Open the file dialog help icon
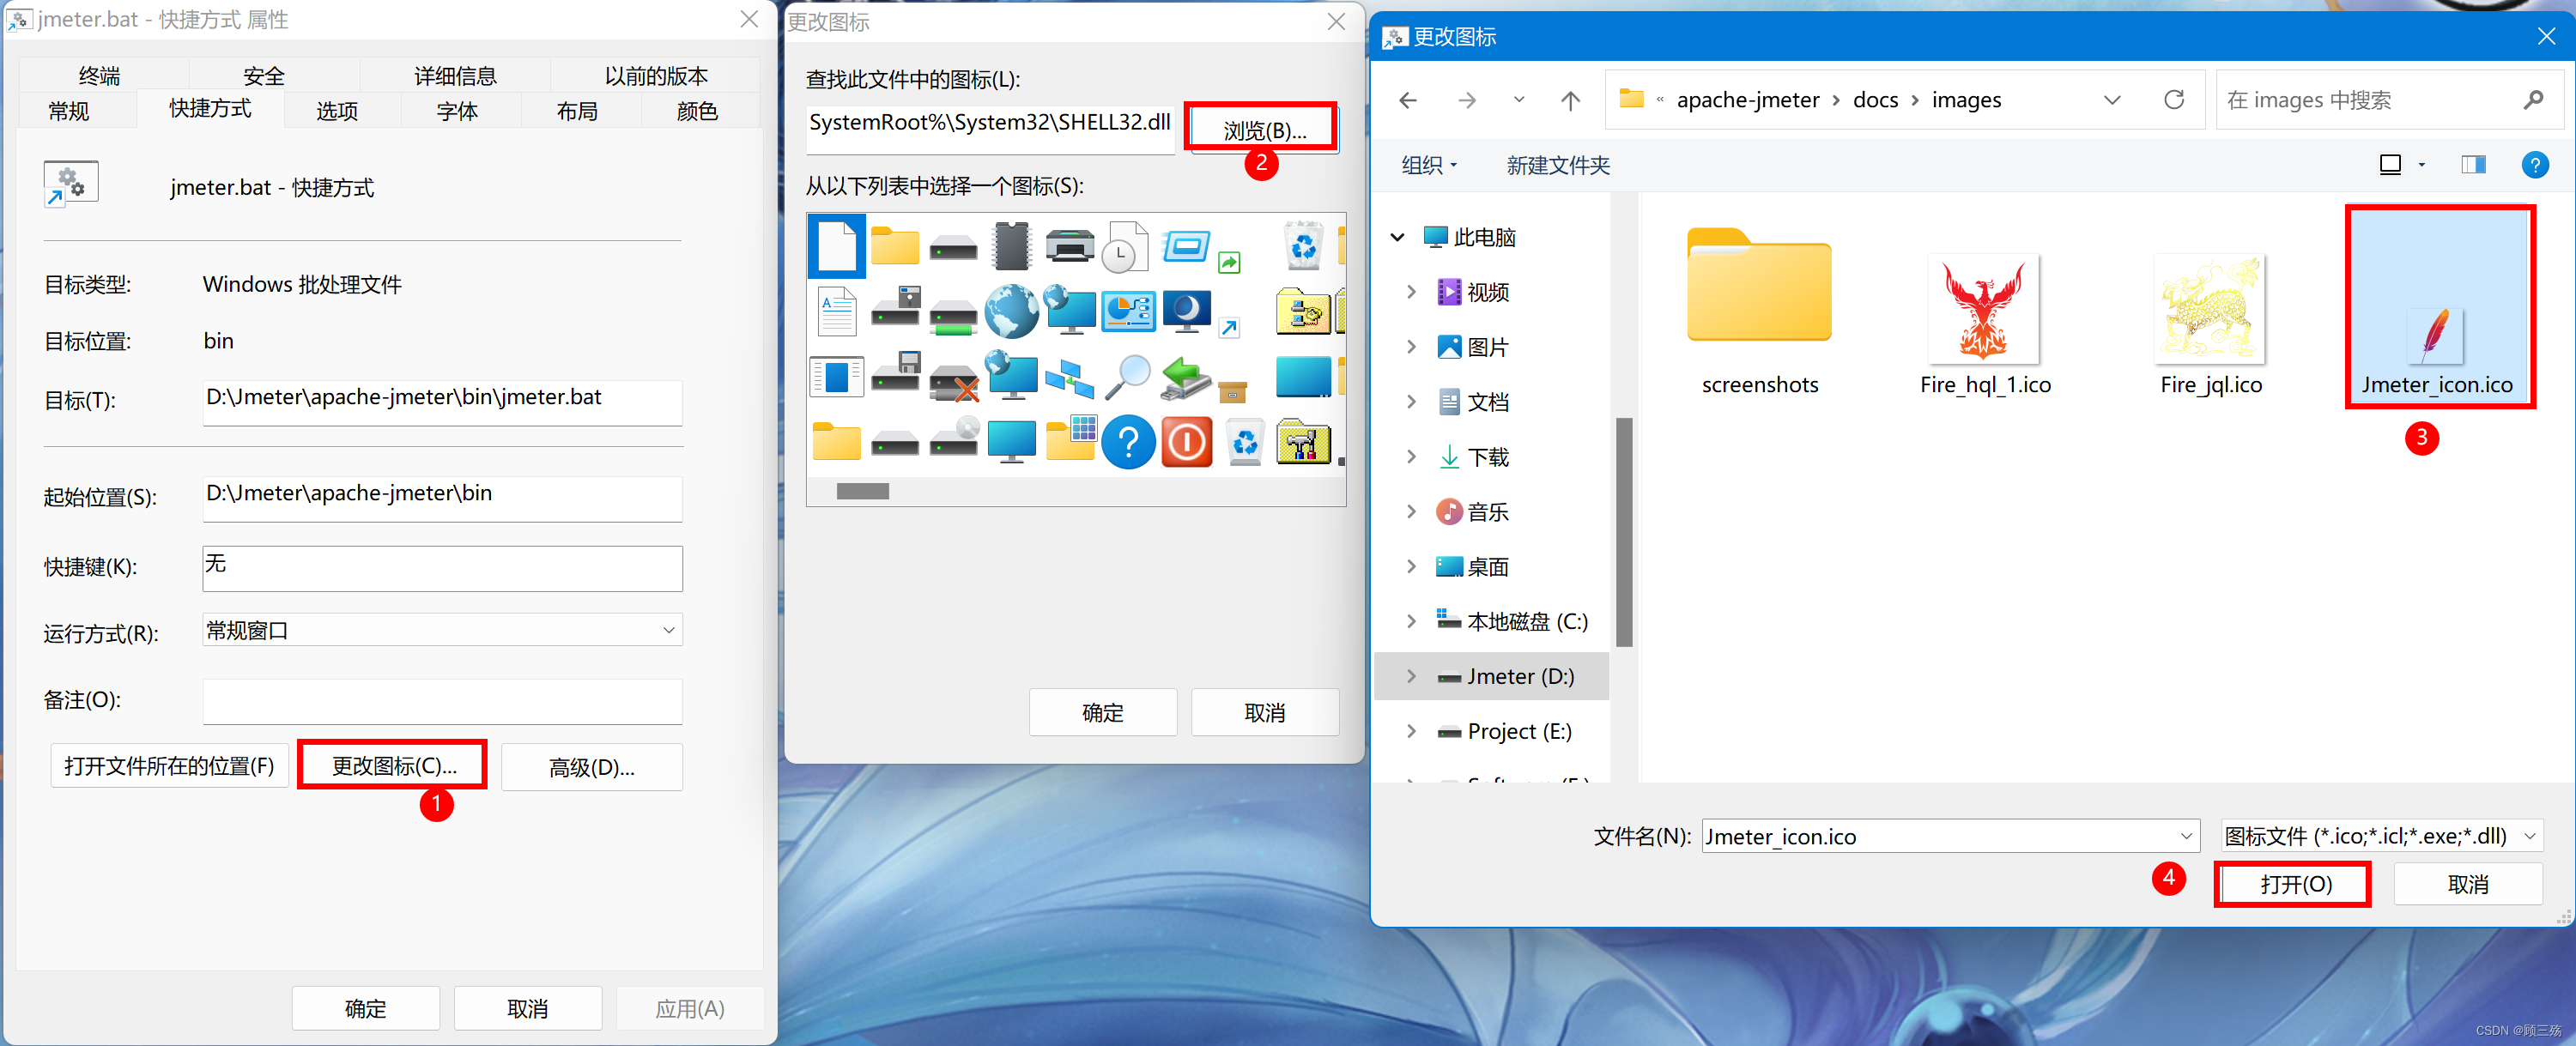 pos(2534,165)
